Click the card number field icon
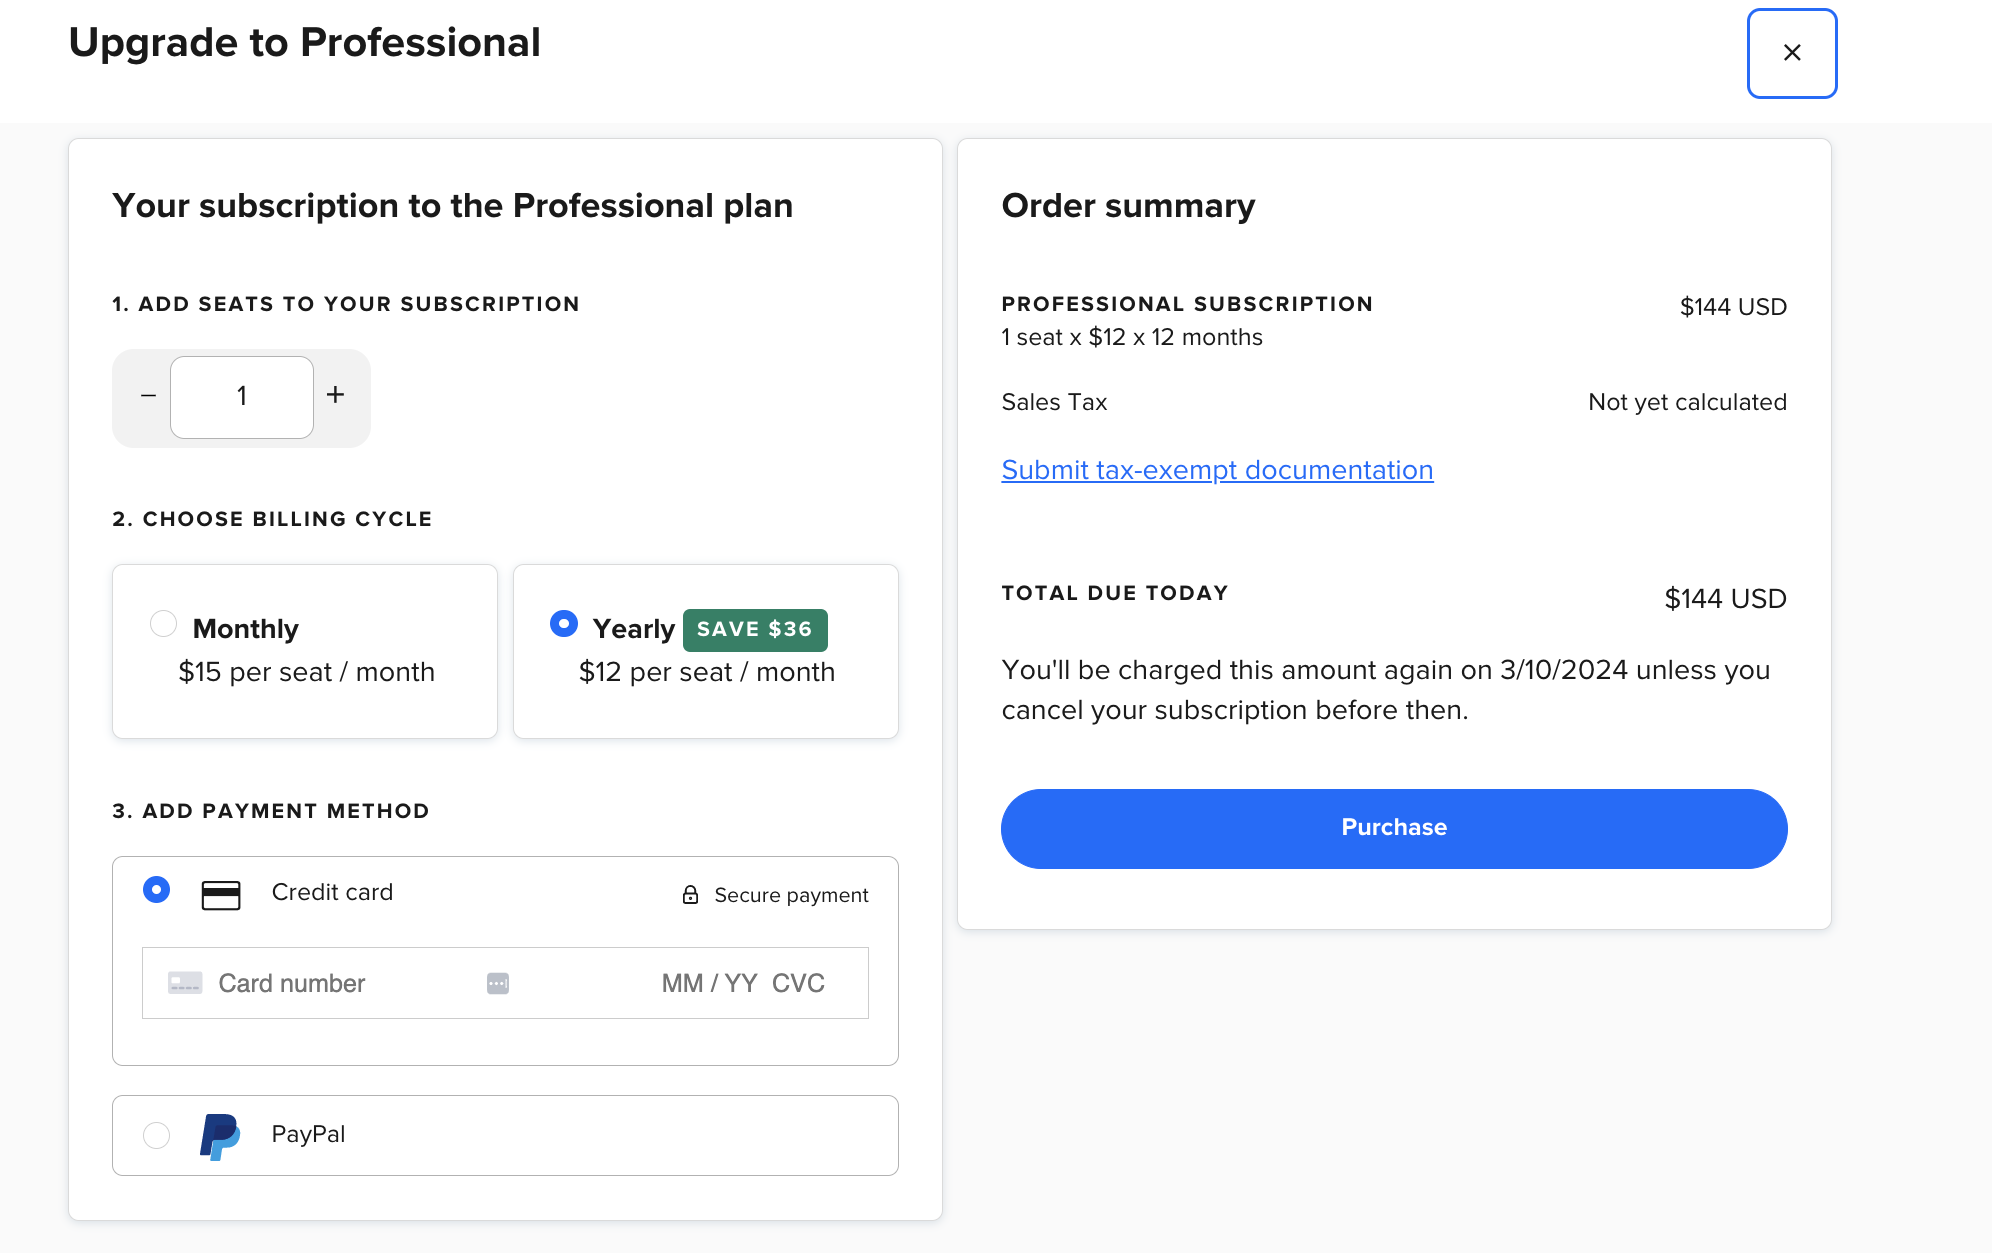The width and height of the screenshot is (1992, 1253). pos(183,982)
